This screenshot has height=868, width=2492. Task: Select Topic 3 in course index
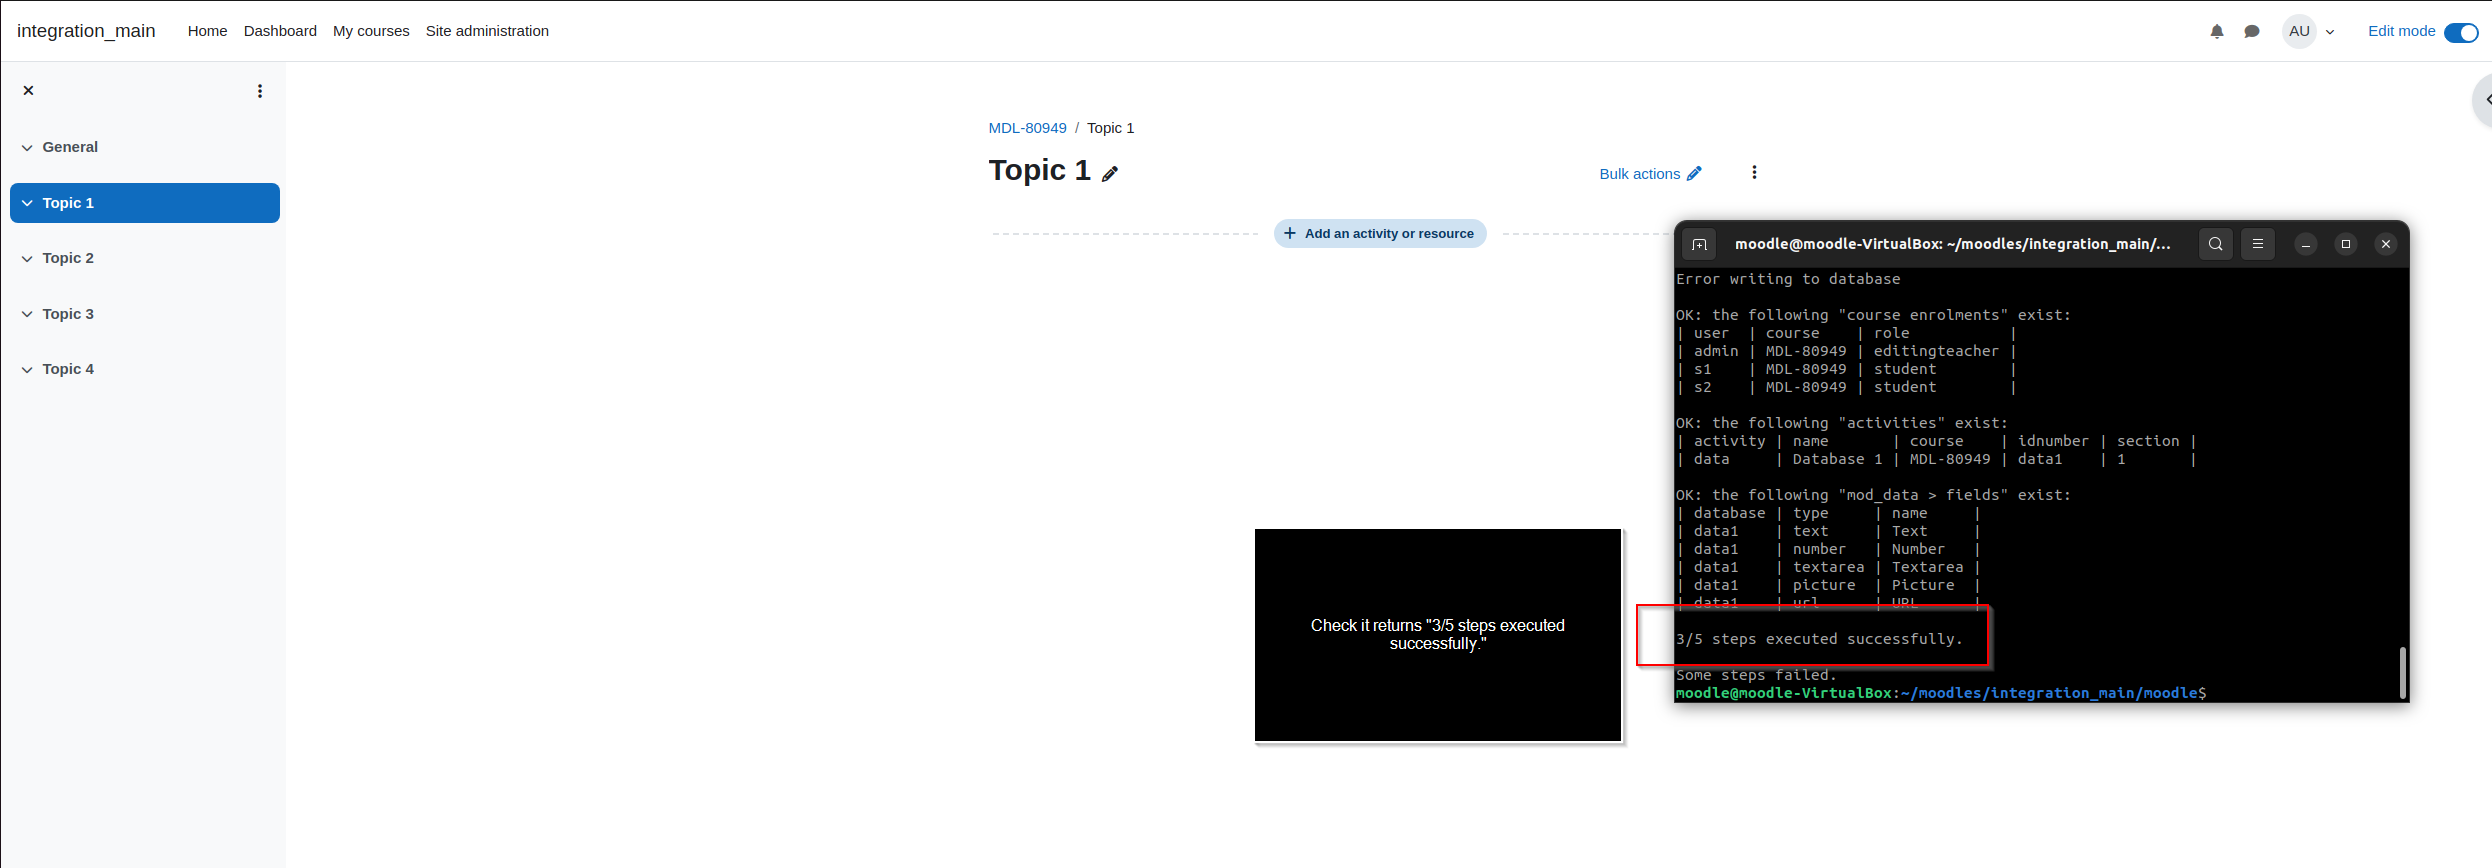point(68,314)
